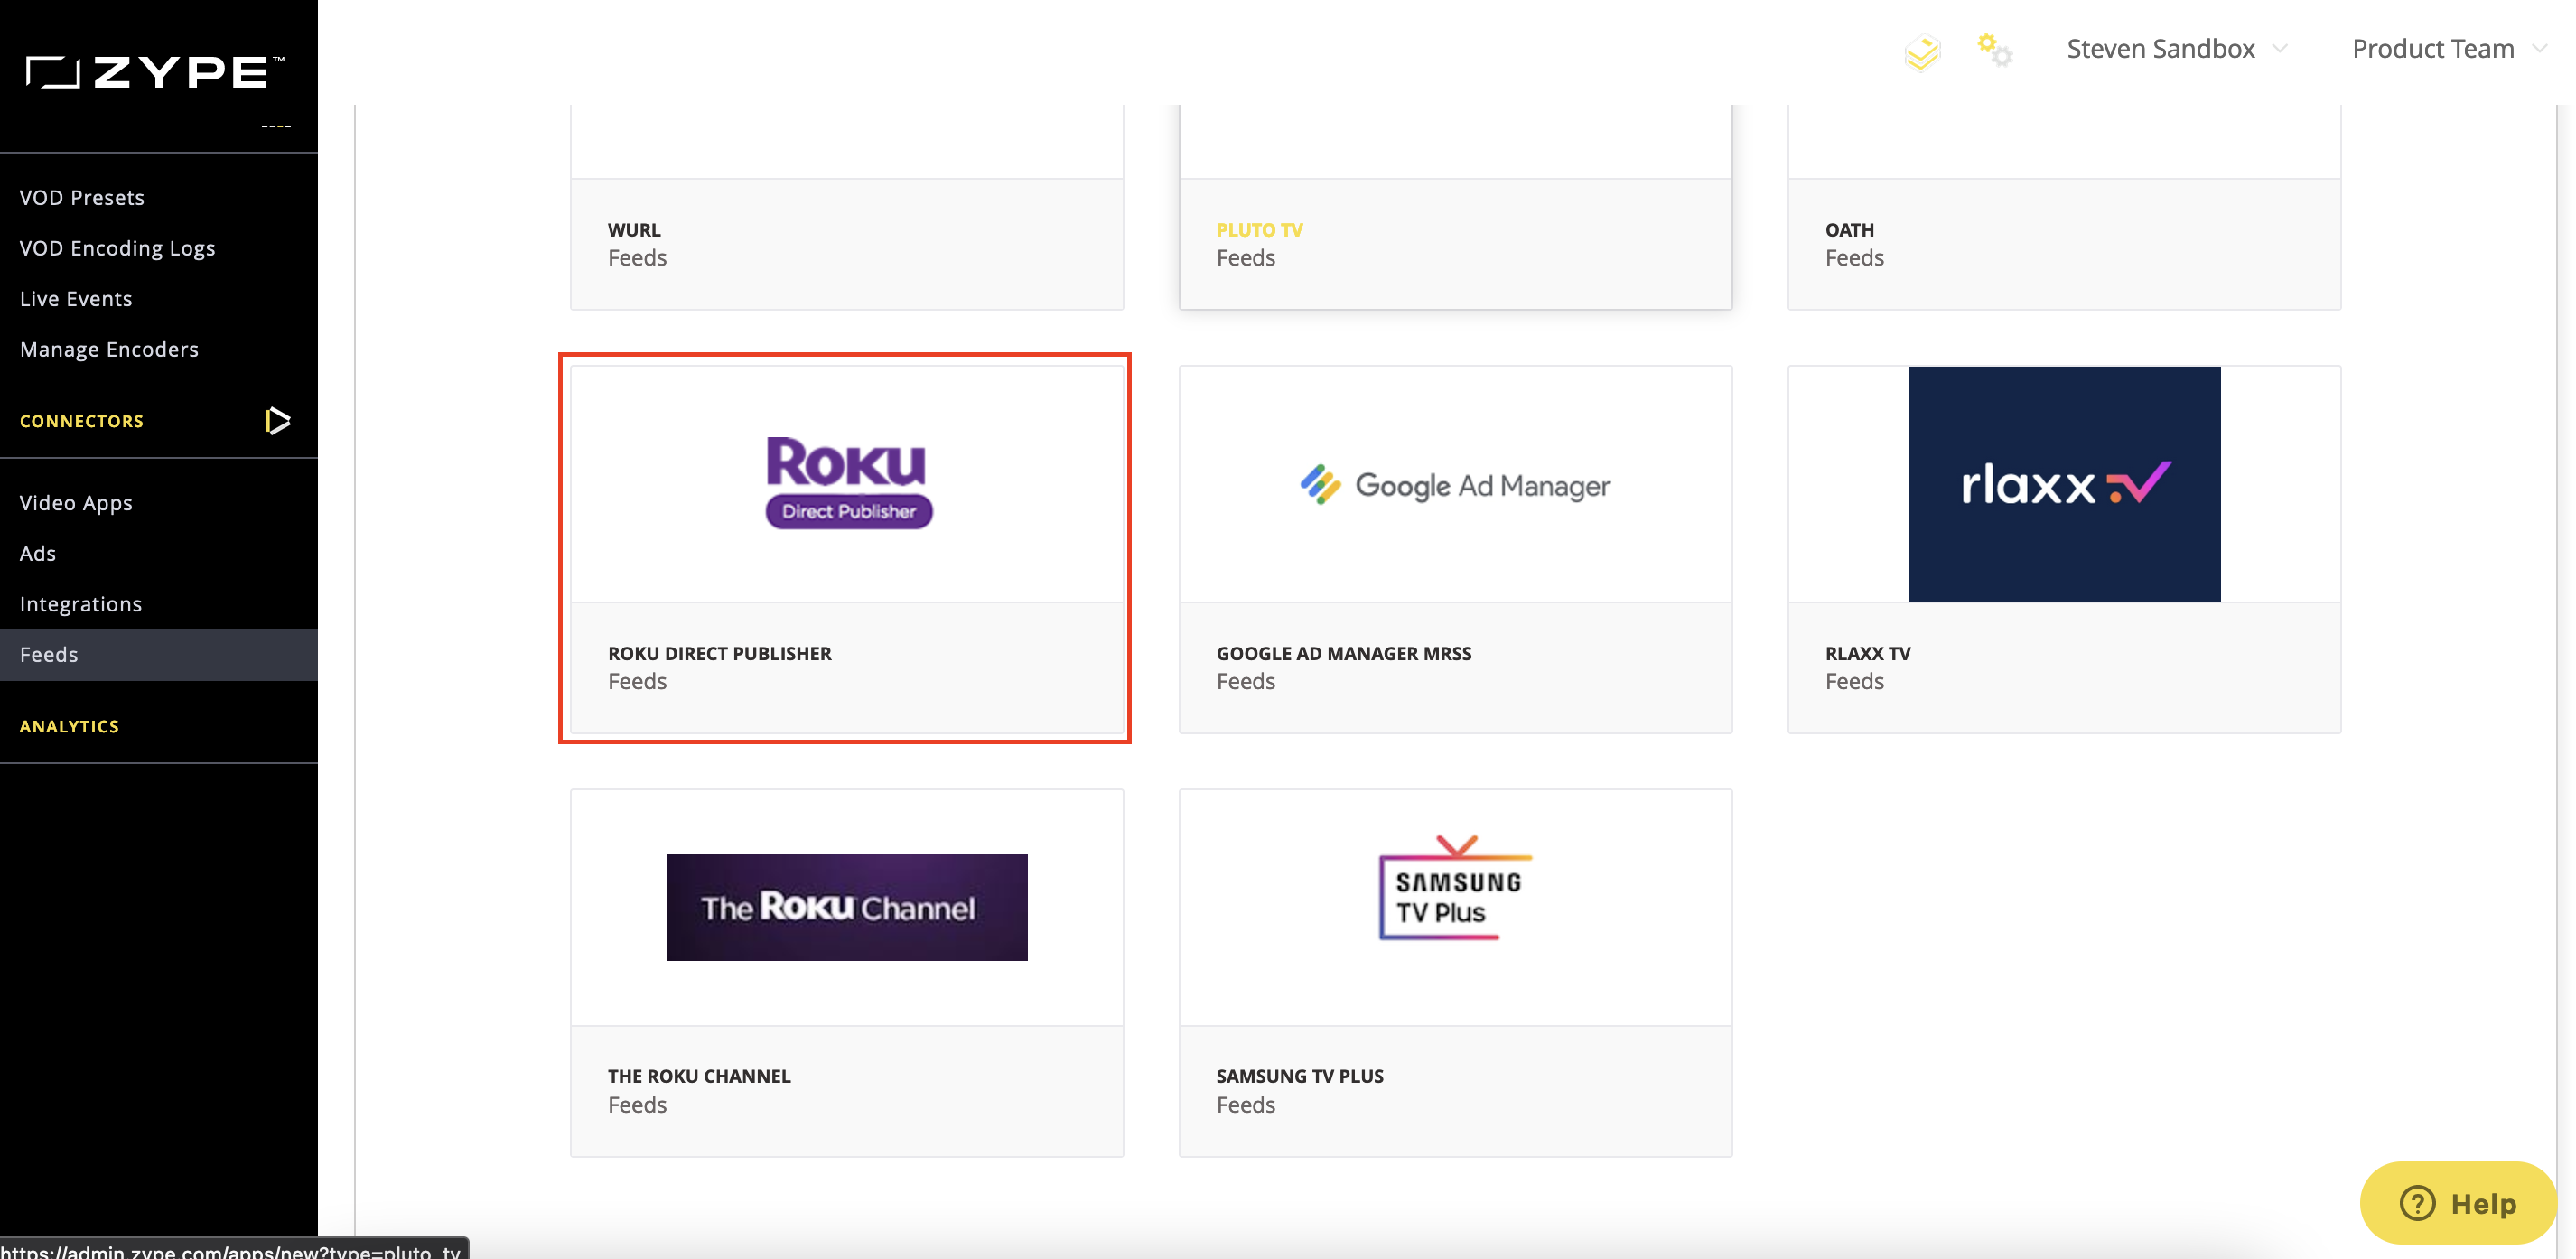Screen dimensions: 2576x1259
Task: Open the stacked layers icon in header
Action: [1922, 52]
